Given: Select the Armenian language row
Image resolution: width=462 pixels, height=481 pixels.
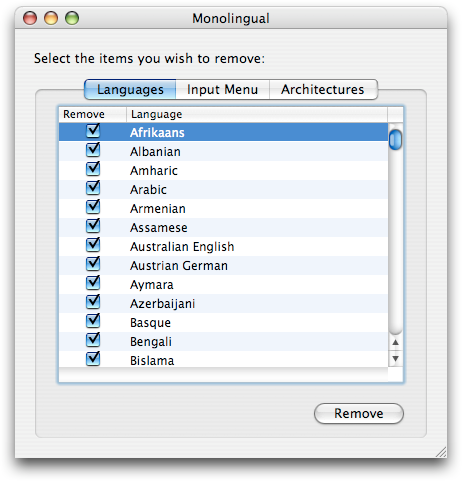Looking at the screenshot, I should pyautogui.click(x=223, y=209).
